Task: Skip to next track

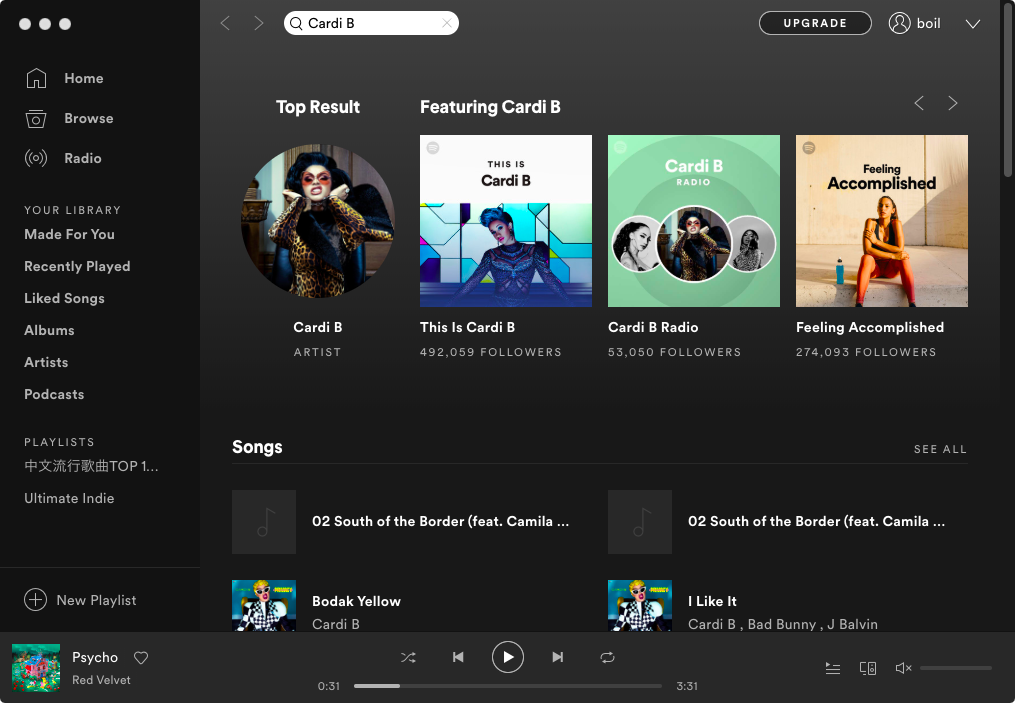Action: [x=557, y=658]
